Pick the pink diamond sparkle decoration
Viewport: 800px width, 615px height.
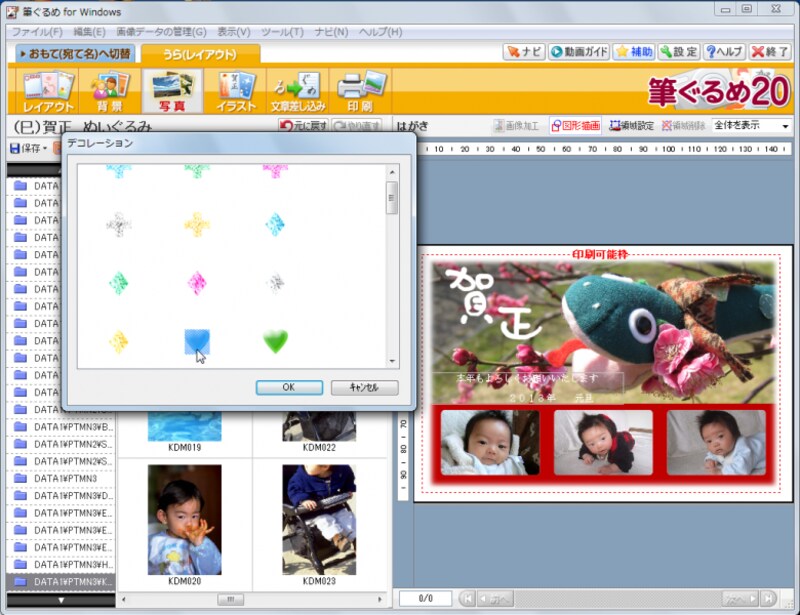197,284
